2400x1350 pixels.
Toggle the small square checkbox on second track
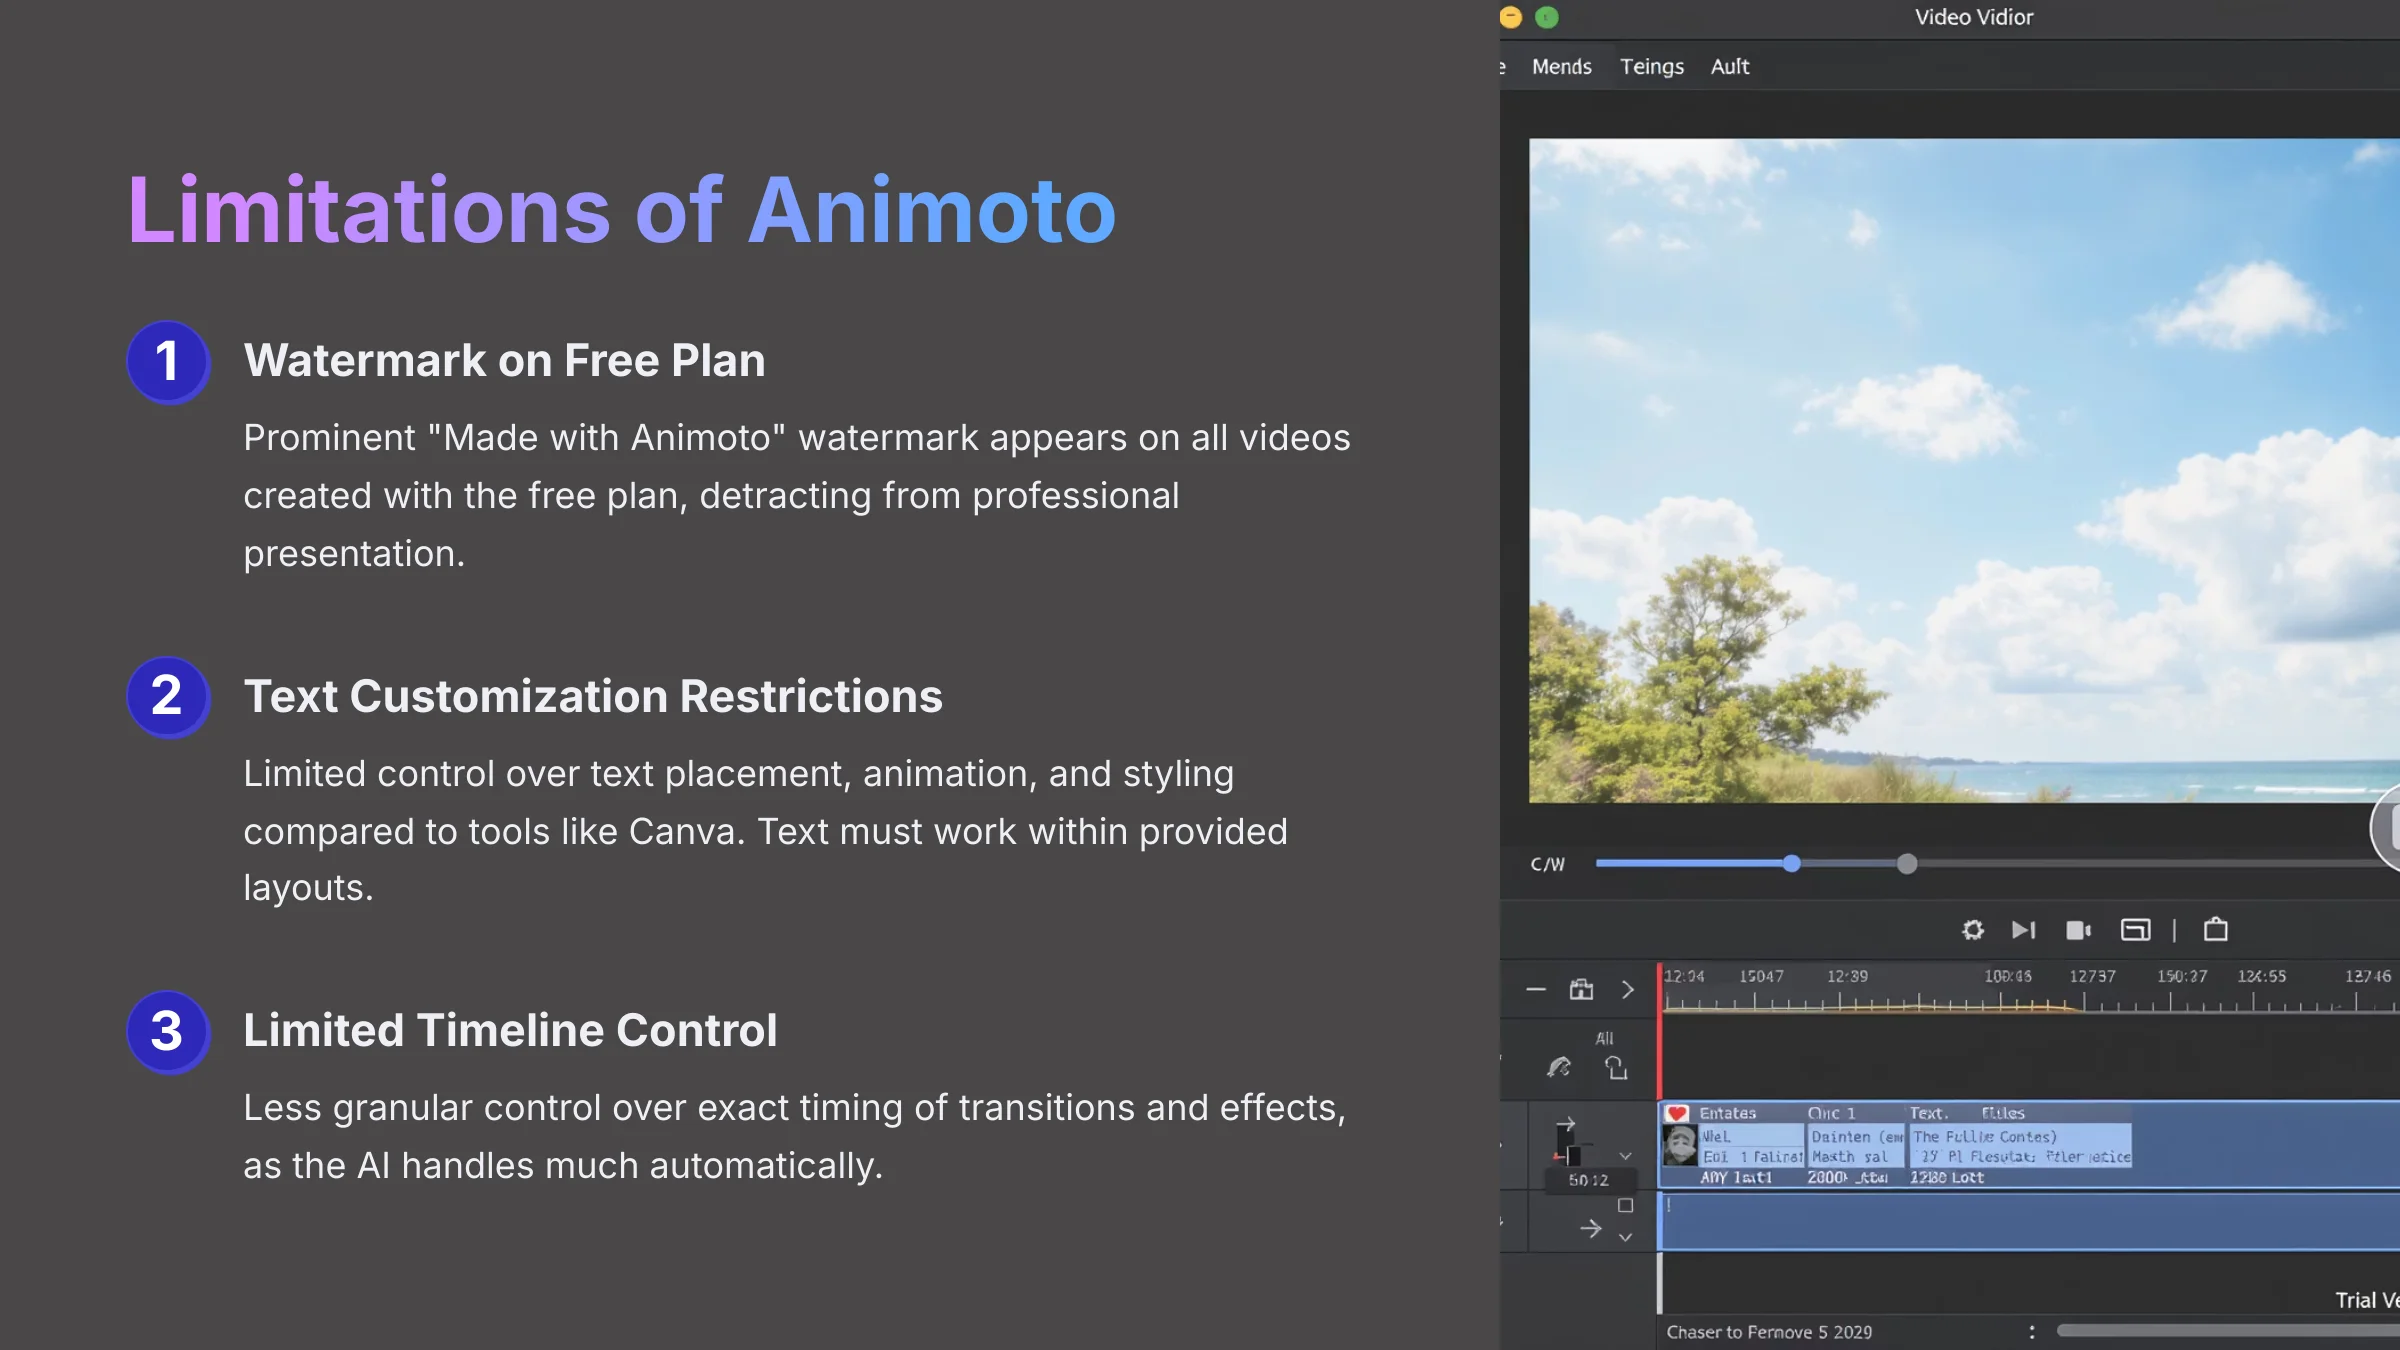click(1625, 1206)
